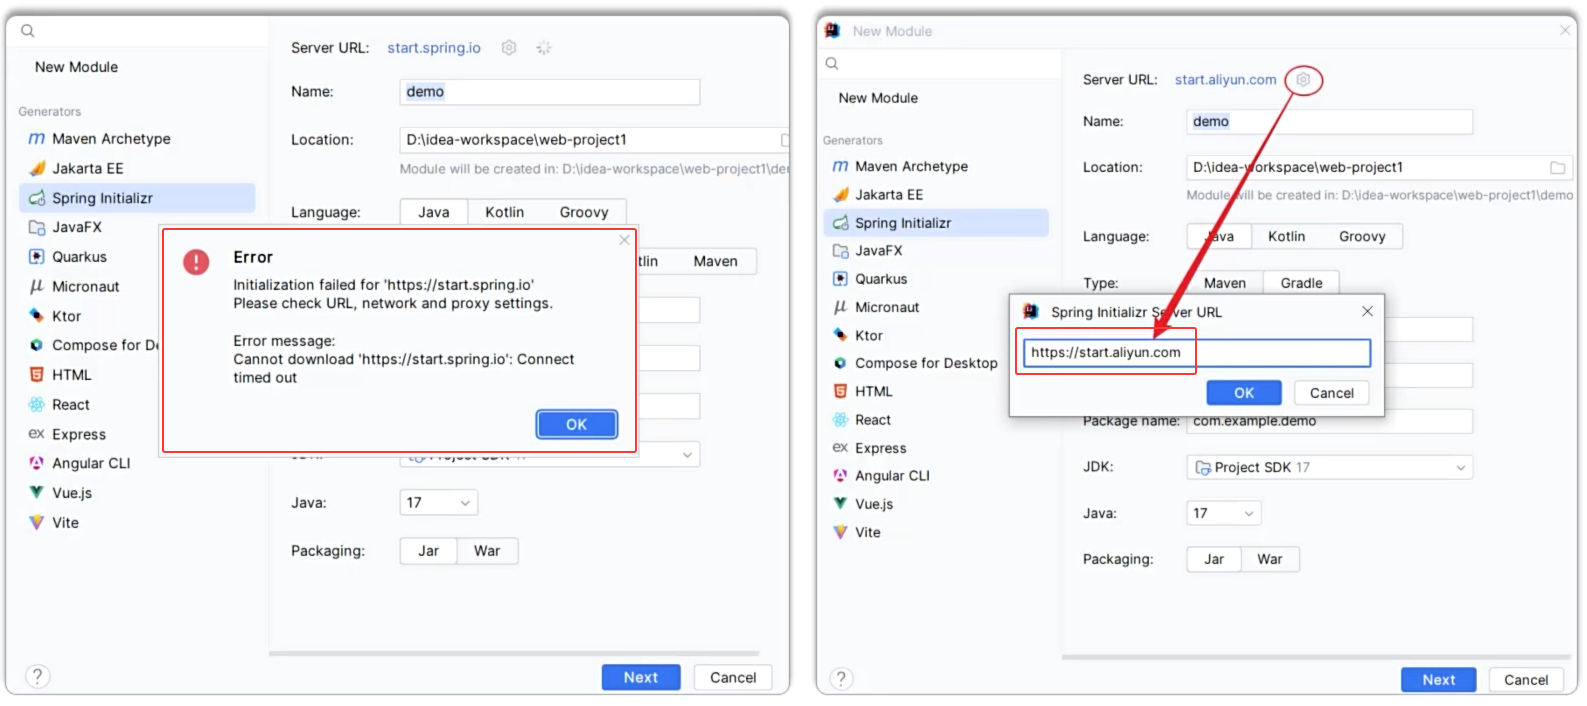Select Vue.js generator in the left list

coord(71,493)
